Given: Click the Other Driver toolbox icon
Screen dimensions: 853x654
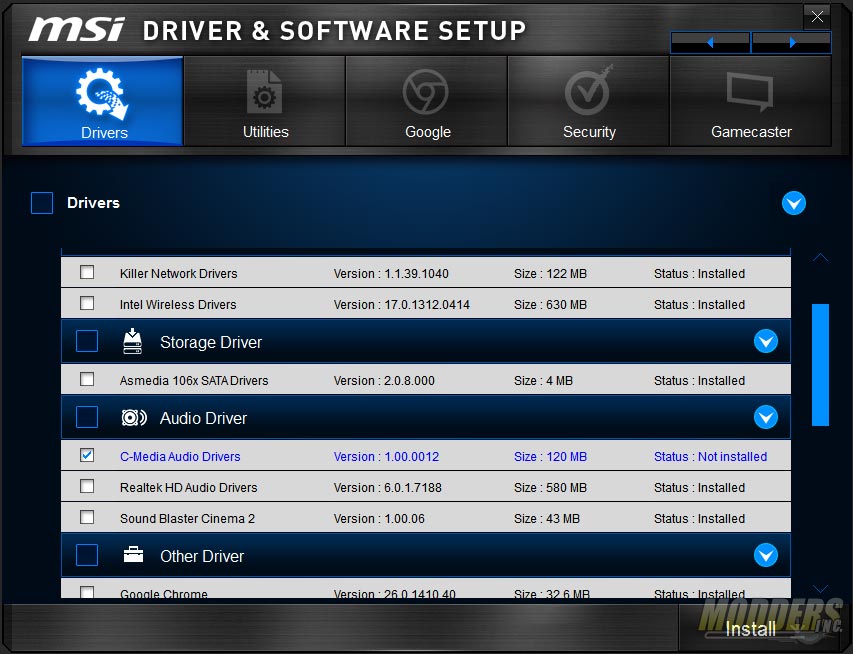Looking at the screenshot, I should tap(133, 554).
